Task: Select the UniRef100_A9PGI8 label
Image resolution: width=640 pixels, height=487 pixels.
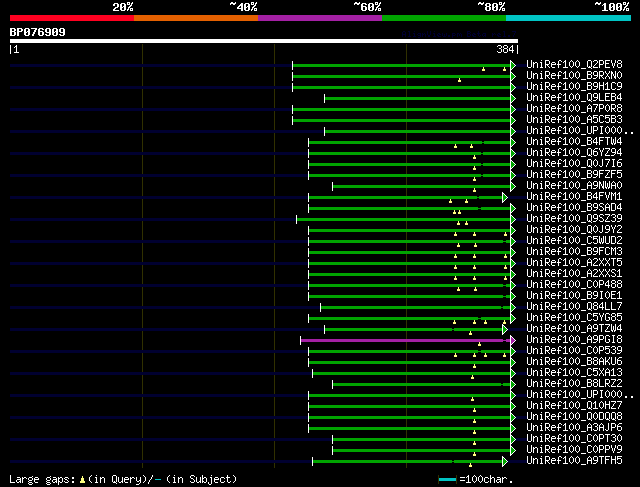Action: point(574,340)
